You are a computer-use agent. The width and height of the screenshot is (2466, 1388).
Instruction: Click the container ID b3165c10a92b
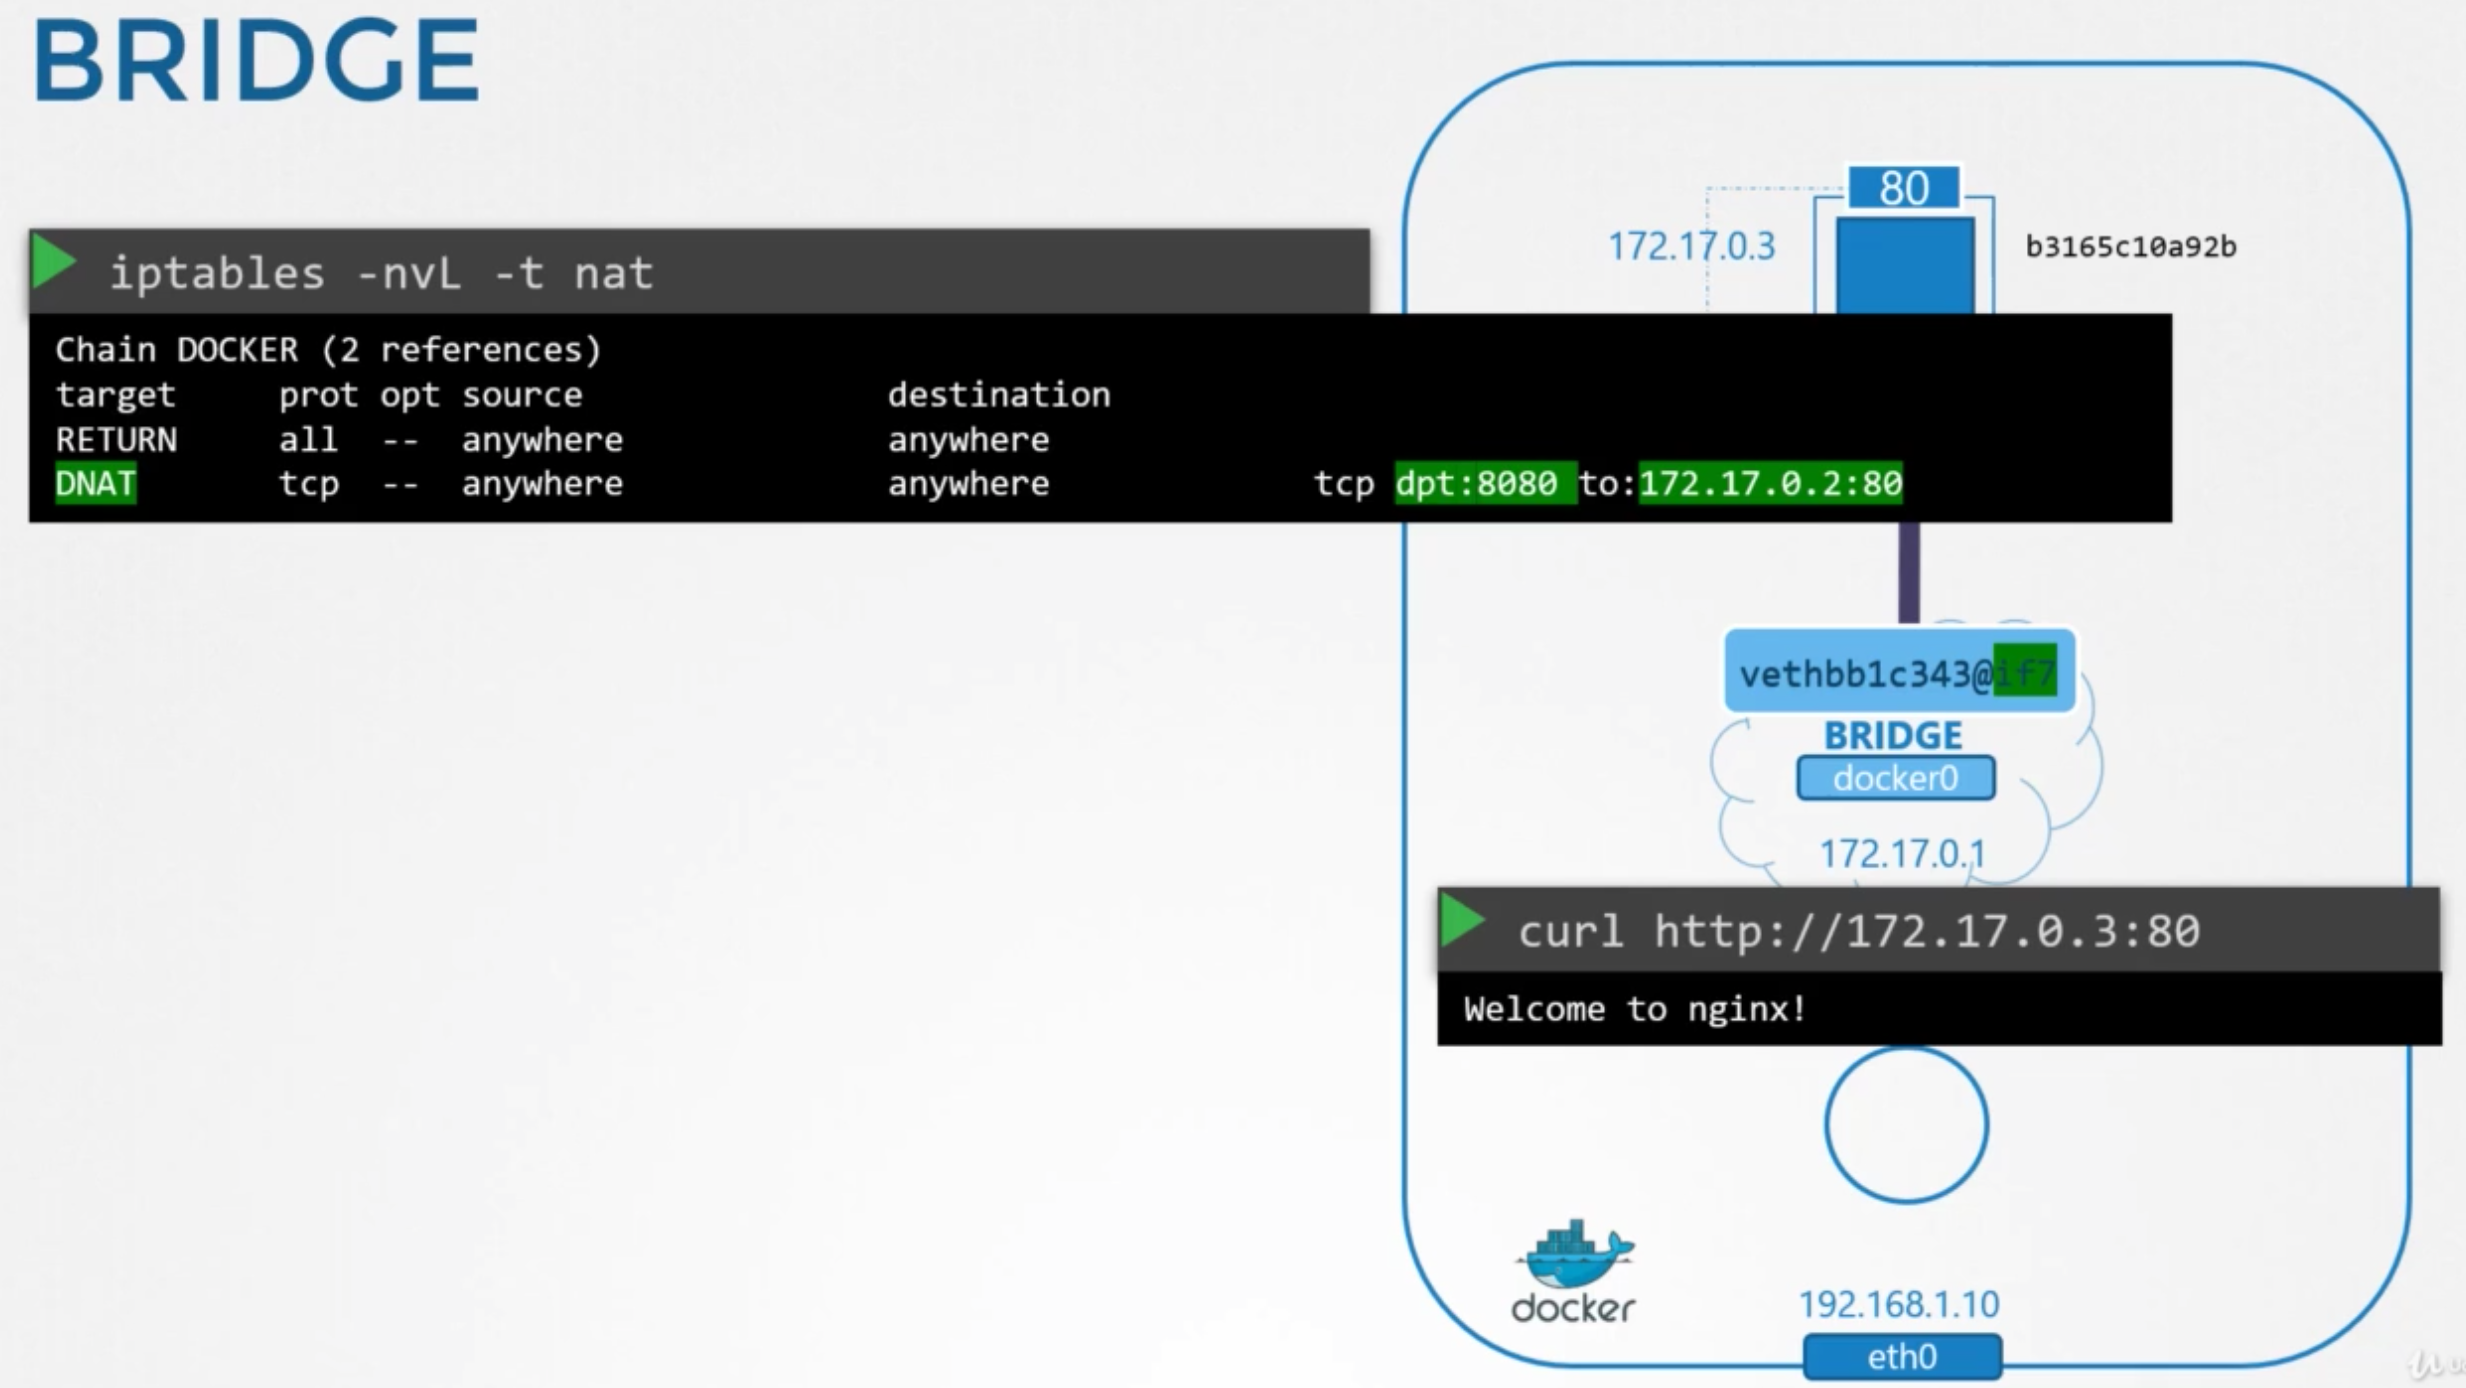tap(2130, 247)
